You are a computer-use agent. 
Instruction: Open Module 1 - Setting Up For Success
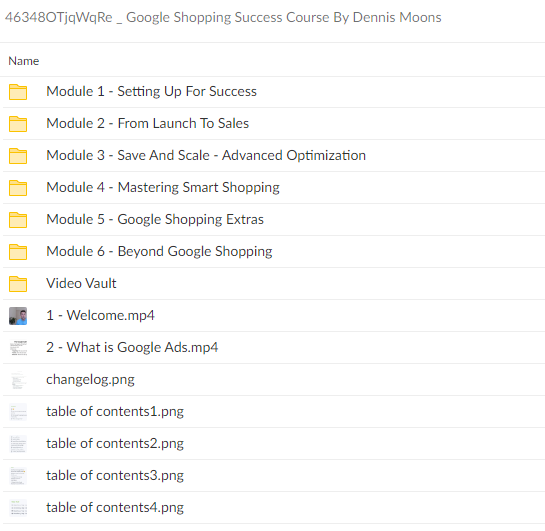click(x=152, y=91)
